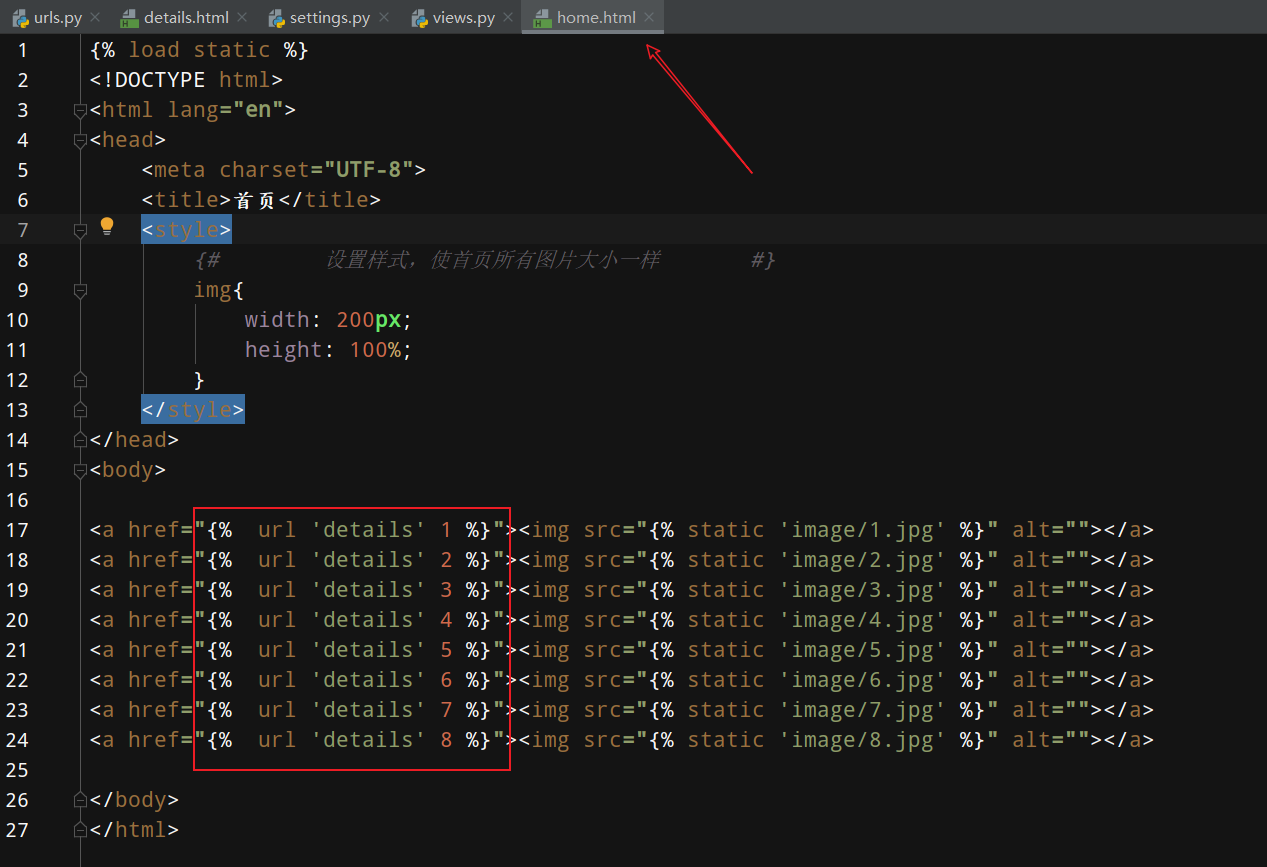The image size is (1267, 867).
Task: Collapse the img rule fold on line 9
Action: point(81,290)
